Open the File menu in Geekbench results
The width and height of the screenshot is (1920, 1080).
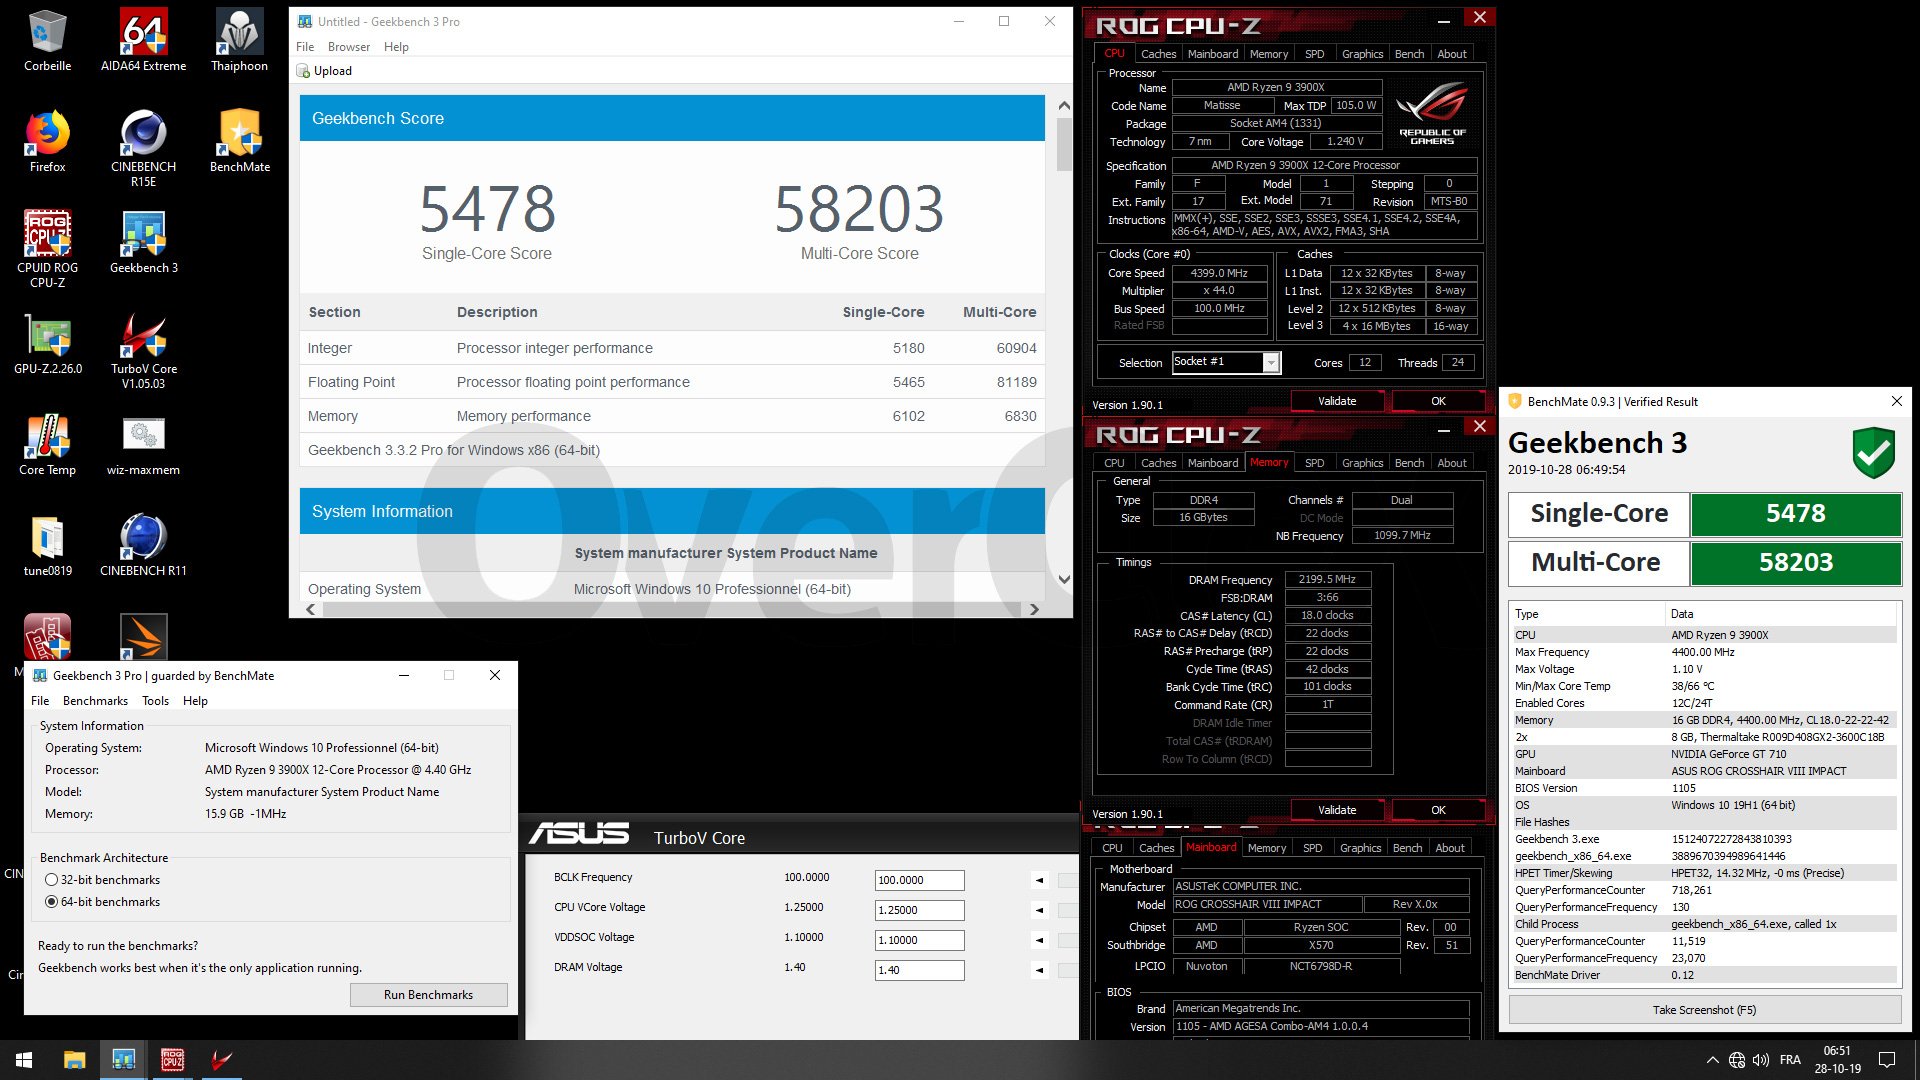coord(305,47)
